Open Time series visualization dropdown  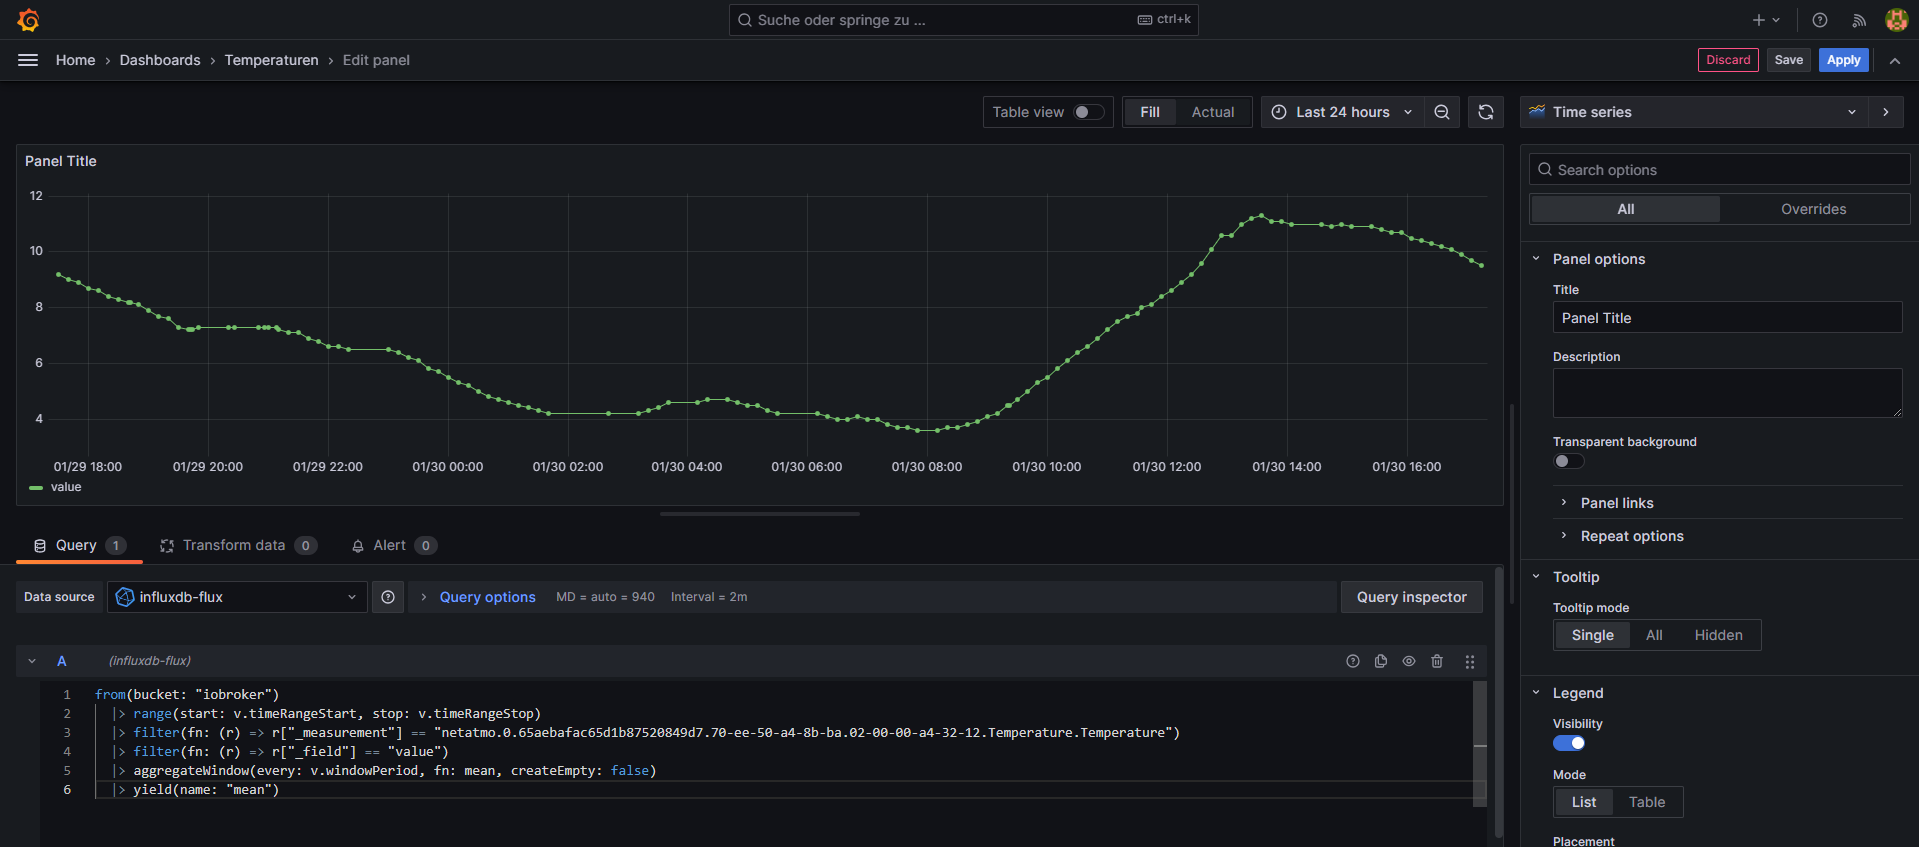point(1695,112)
